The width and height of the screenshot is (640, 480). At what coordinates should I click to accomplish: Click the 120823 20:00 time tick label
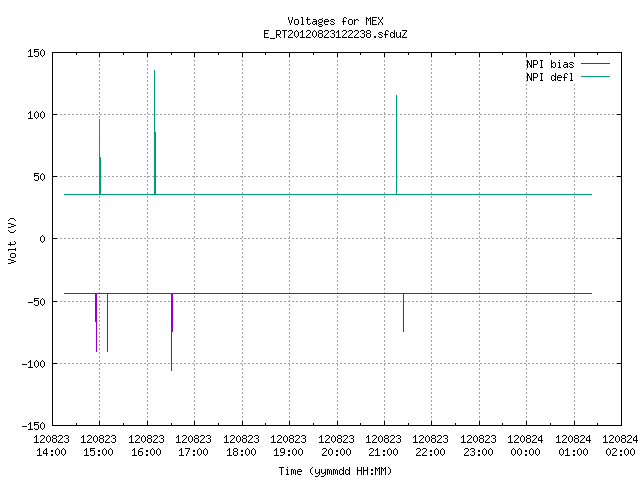click(336, 446)
